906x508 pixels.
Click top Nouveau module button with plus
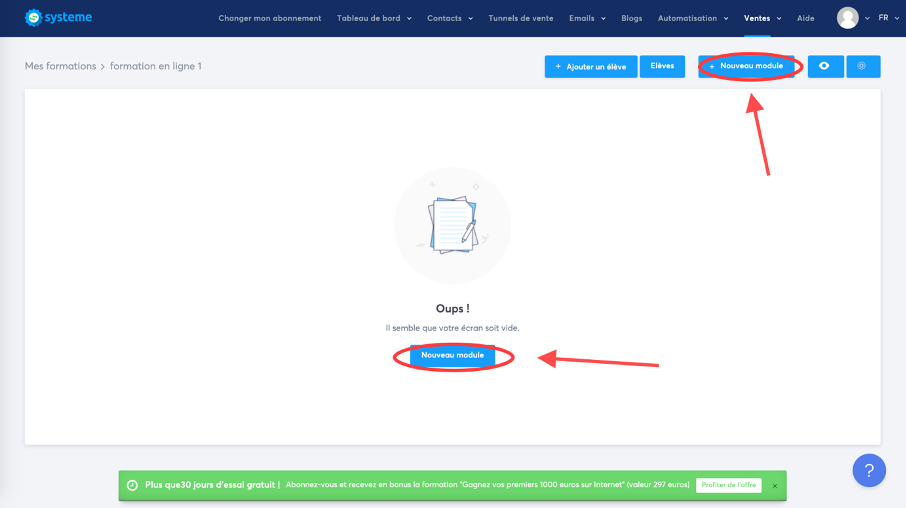click(747, 66)
